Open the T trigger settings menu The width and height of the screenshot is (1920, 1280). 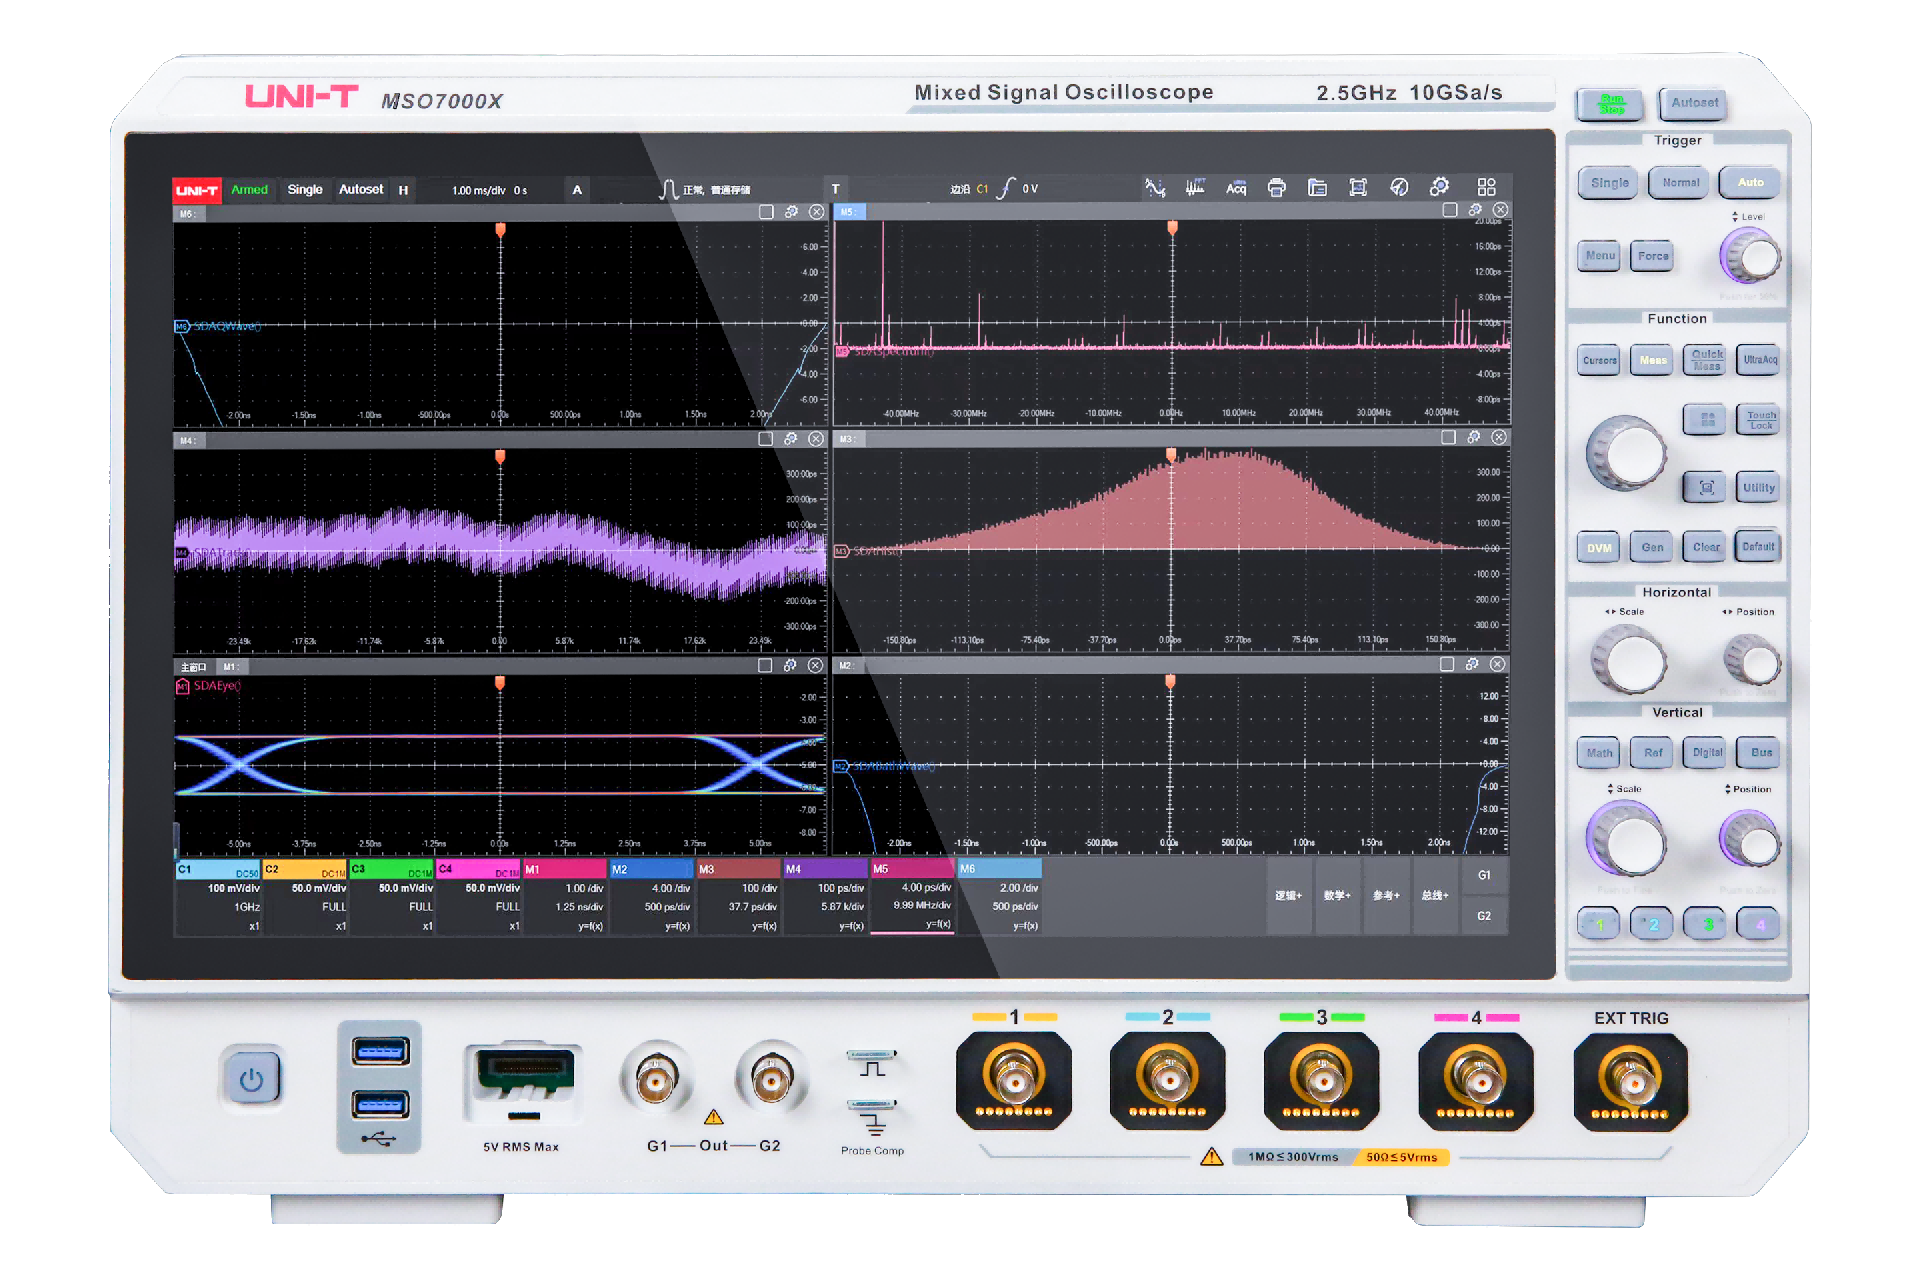click(836, 189)
